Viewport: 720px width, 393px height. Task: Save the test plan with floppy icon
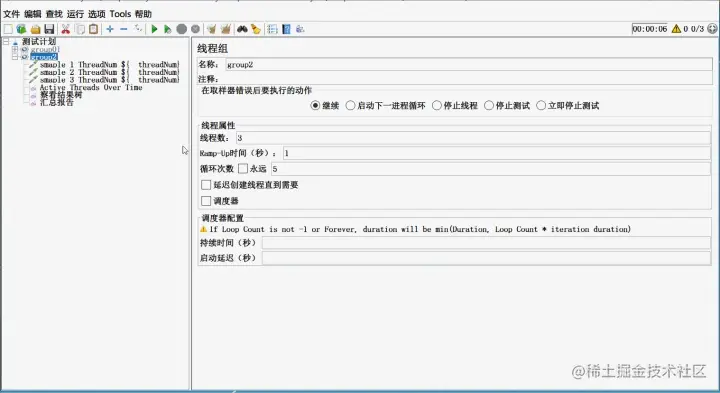pos(49,29)
